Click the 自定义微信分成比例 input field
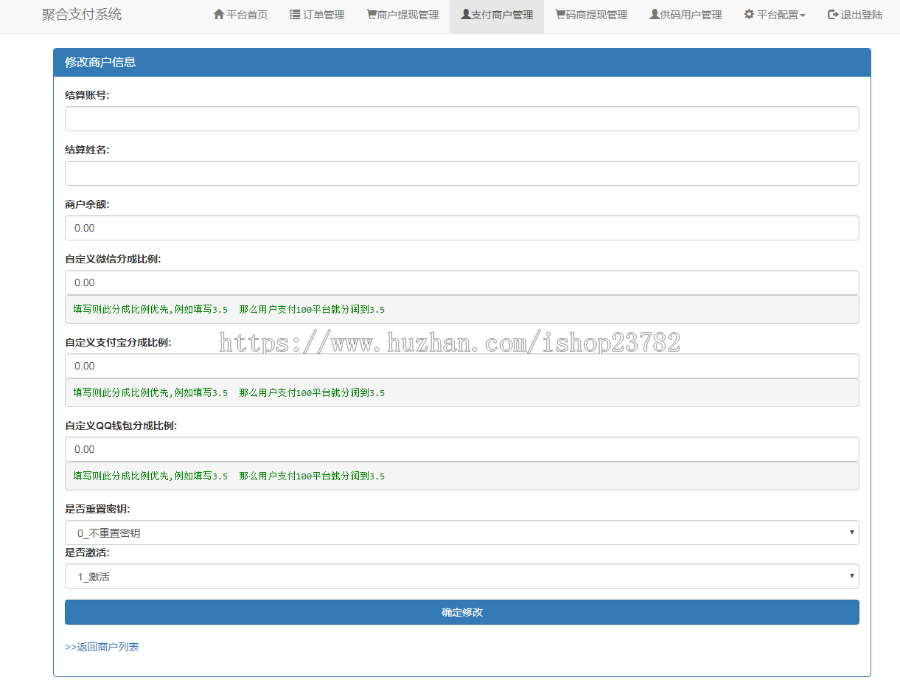The width and height of the screenshot is (900, 680). click(462, 282)
